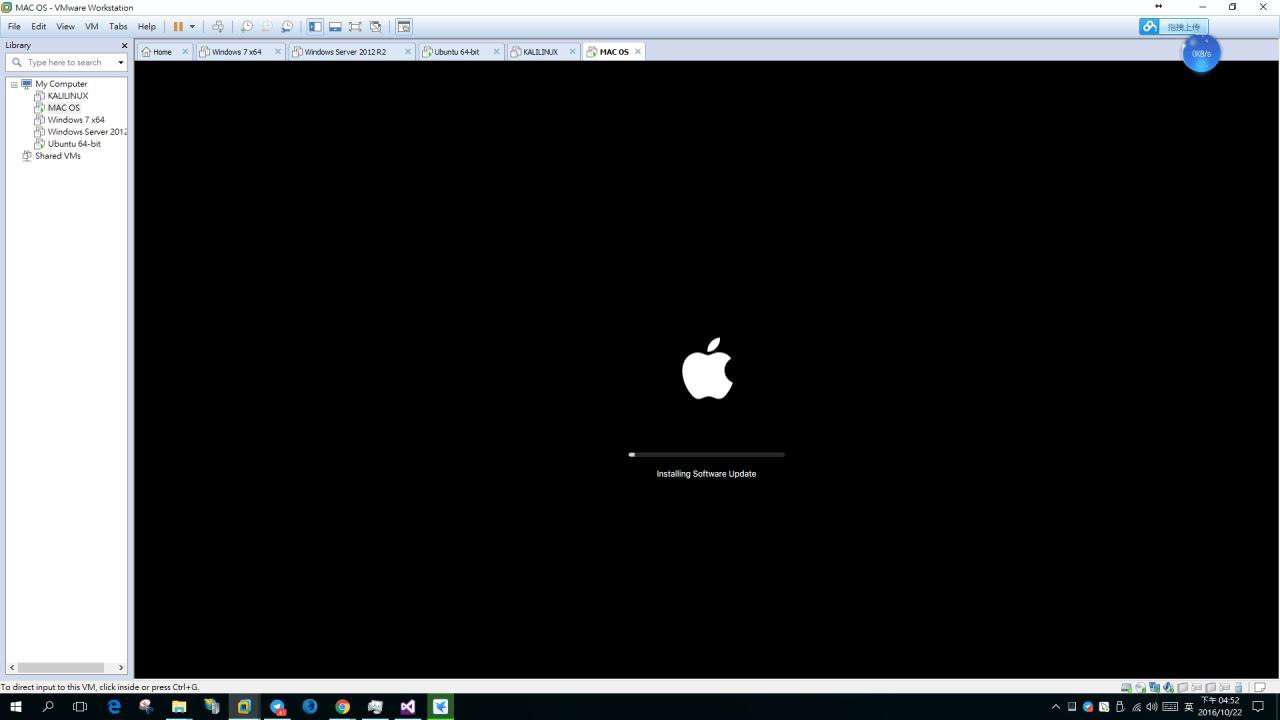Click the 0KB/s network speed bubble
Viewport: 1280px width, 720px height.
tap(1201, 54)
